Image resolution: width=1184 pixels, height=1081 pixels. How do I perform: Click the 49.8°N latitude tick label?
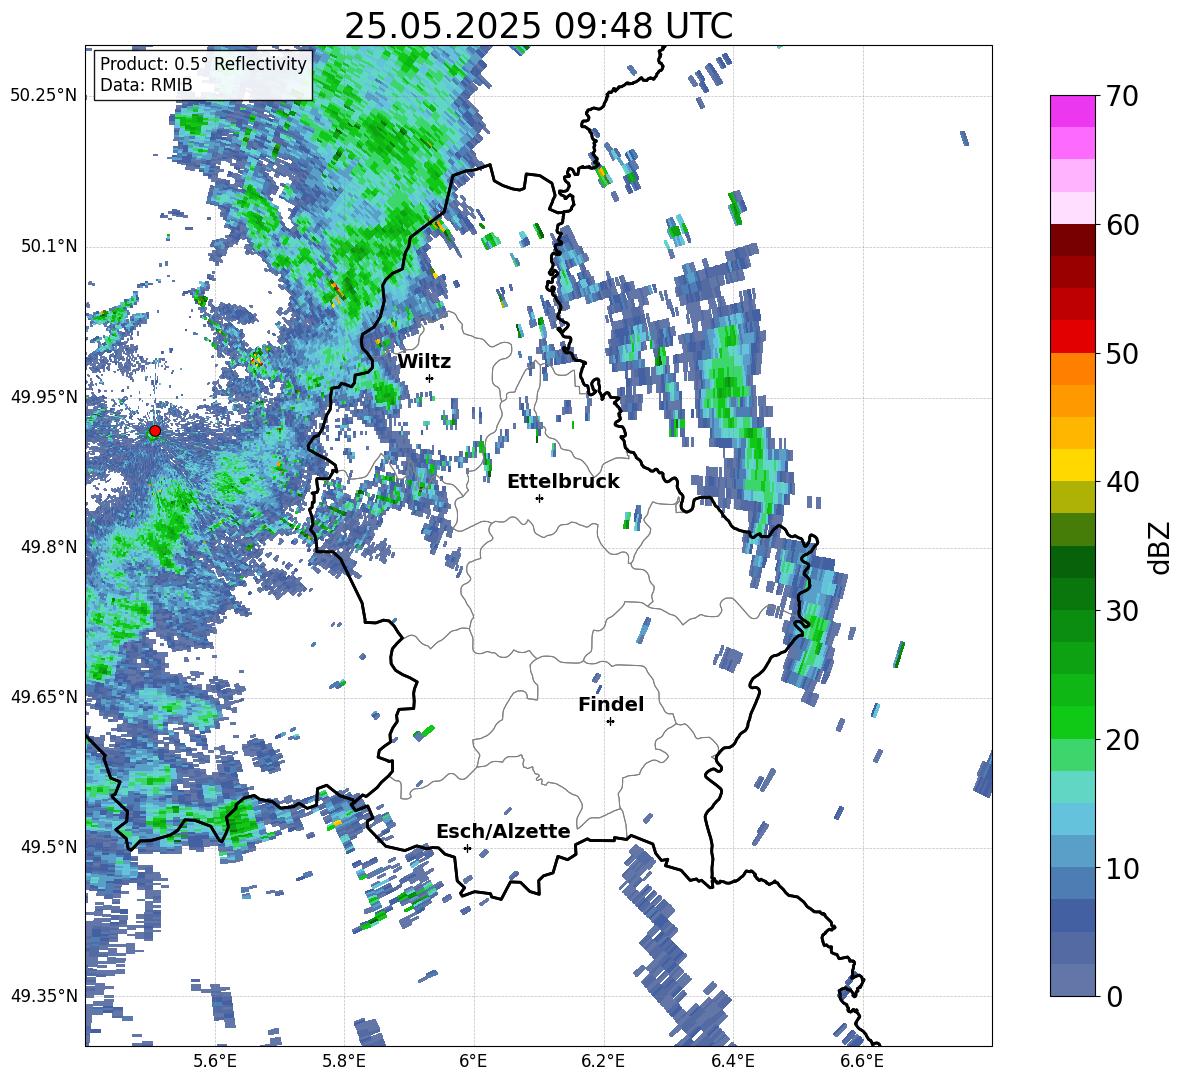(48, 547)
